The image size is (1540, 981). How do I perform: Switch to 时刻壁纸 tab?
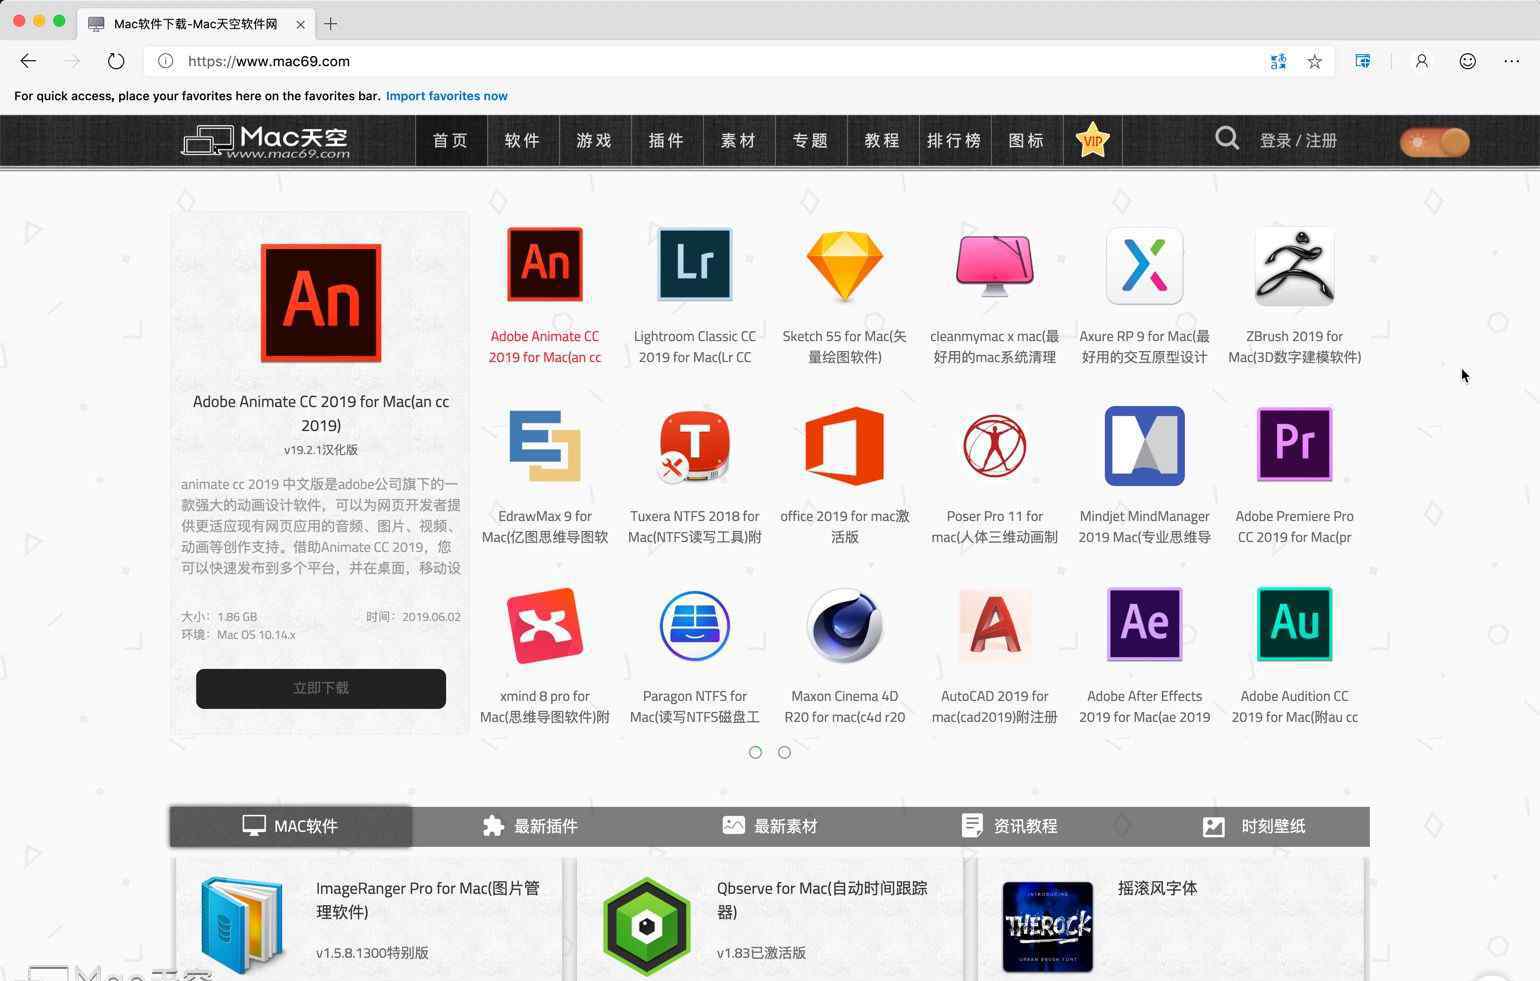tap(1250, 826)
